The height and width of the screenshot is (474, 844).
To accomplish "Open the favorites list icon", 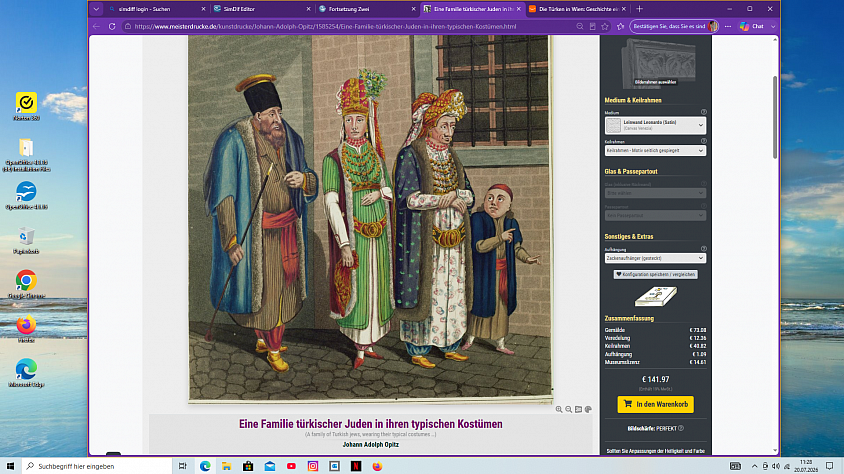I will pyautogui.click(x=621, y=26).
